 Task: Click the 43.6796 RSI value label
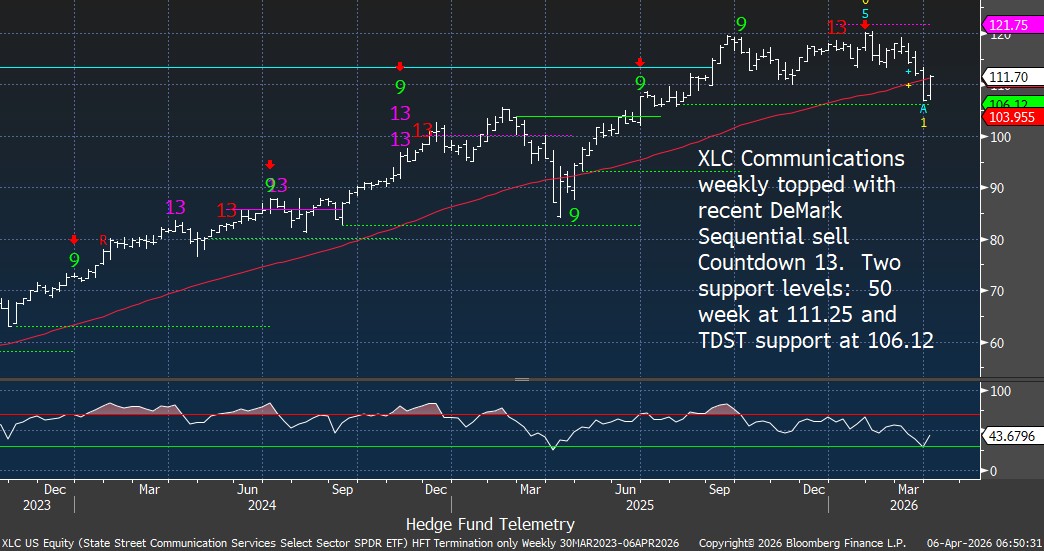pos(1012,437)
